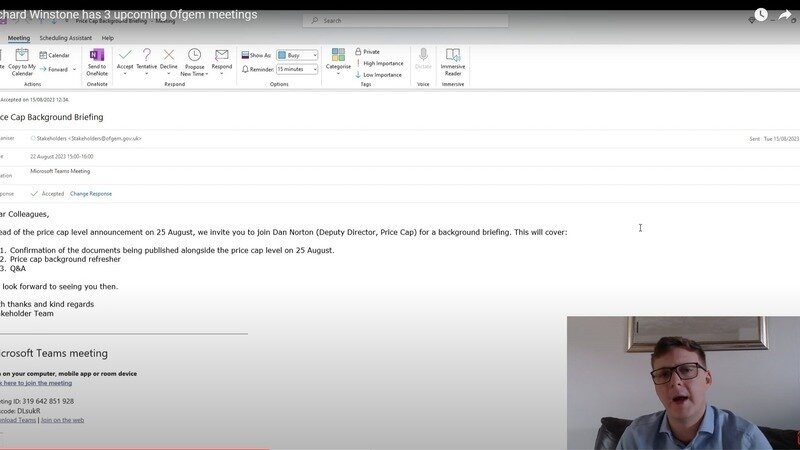Image resolution: width=800 pixels, height=450 pixels.
Task: Click the Sent Tue 15/08/2023 text
Action: click(x=774, y=139)
